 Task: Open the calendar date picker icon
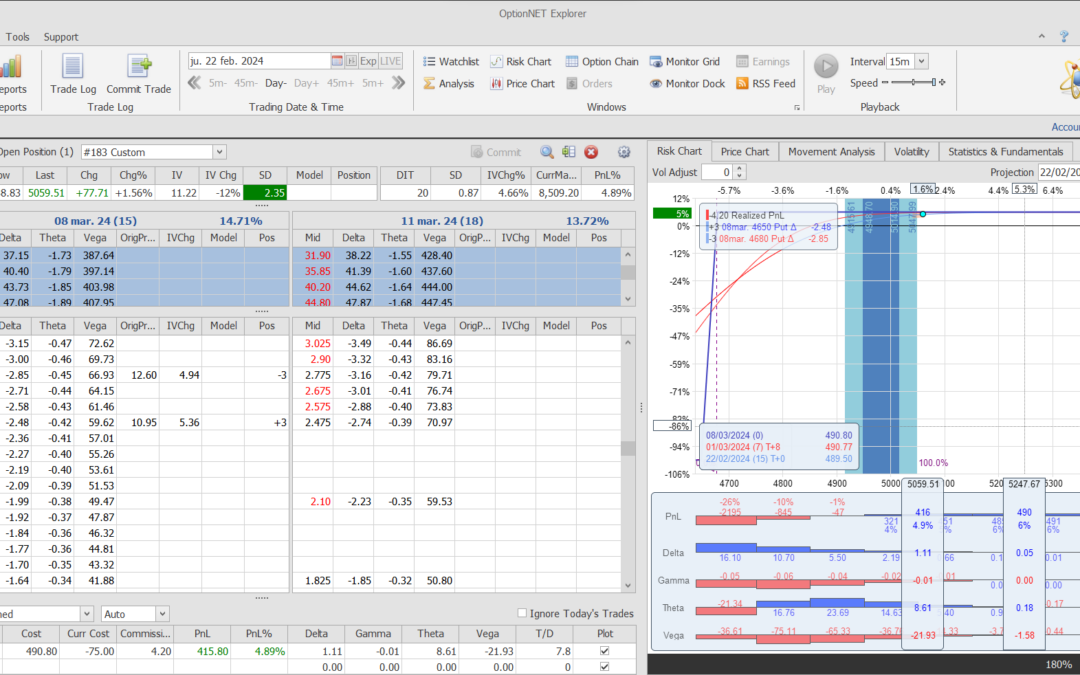click(337, 61)
